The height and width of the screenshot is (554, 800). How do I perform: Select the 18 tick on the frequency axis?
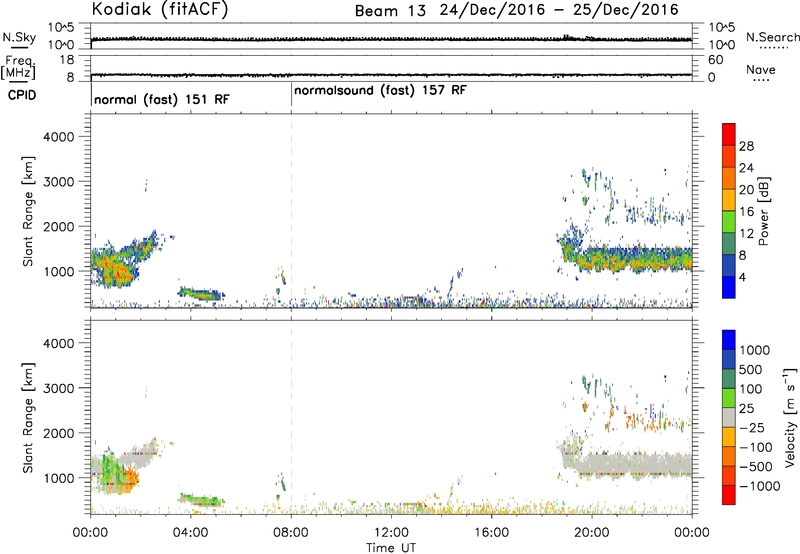[x=67, y=60]
